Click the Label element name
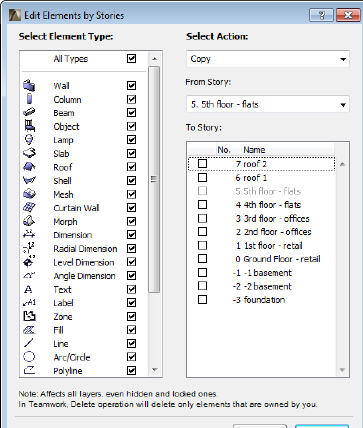Screen dimensions: 363x428 [x=63, y=303]
